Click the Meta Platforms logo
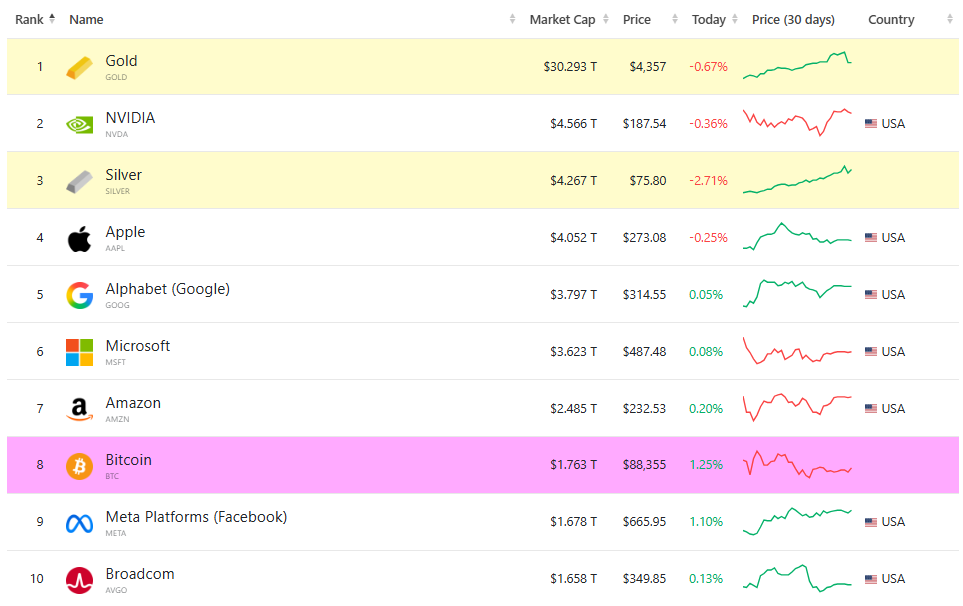 (79, 523)
